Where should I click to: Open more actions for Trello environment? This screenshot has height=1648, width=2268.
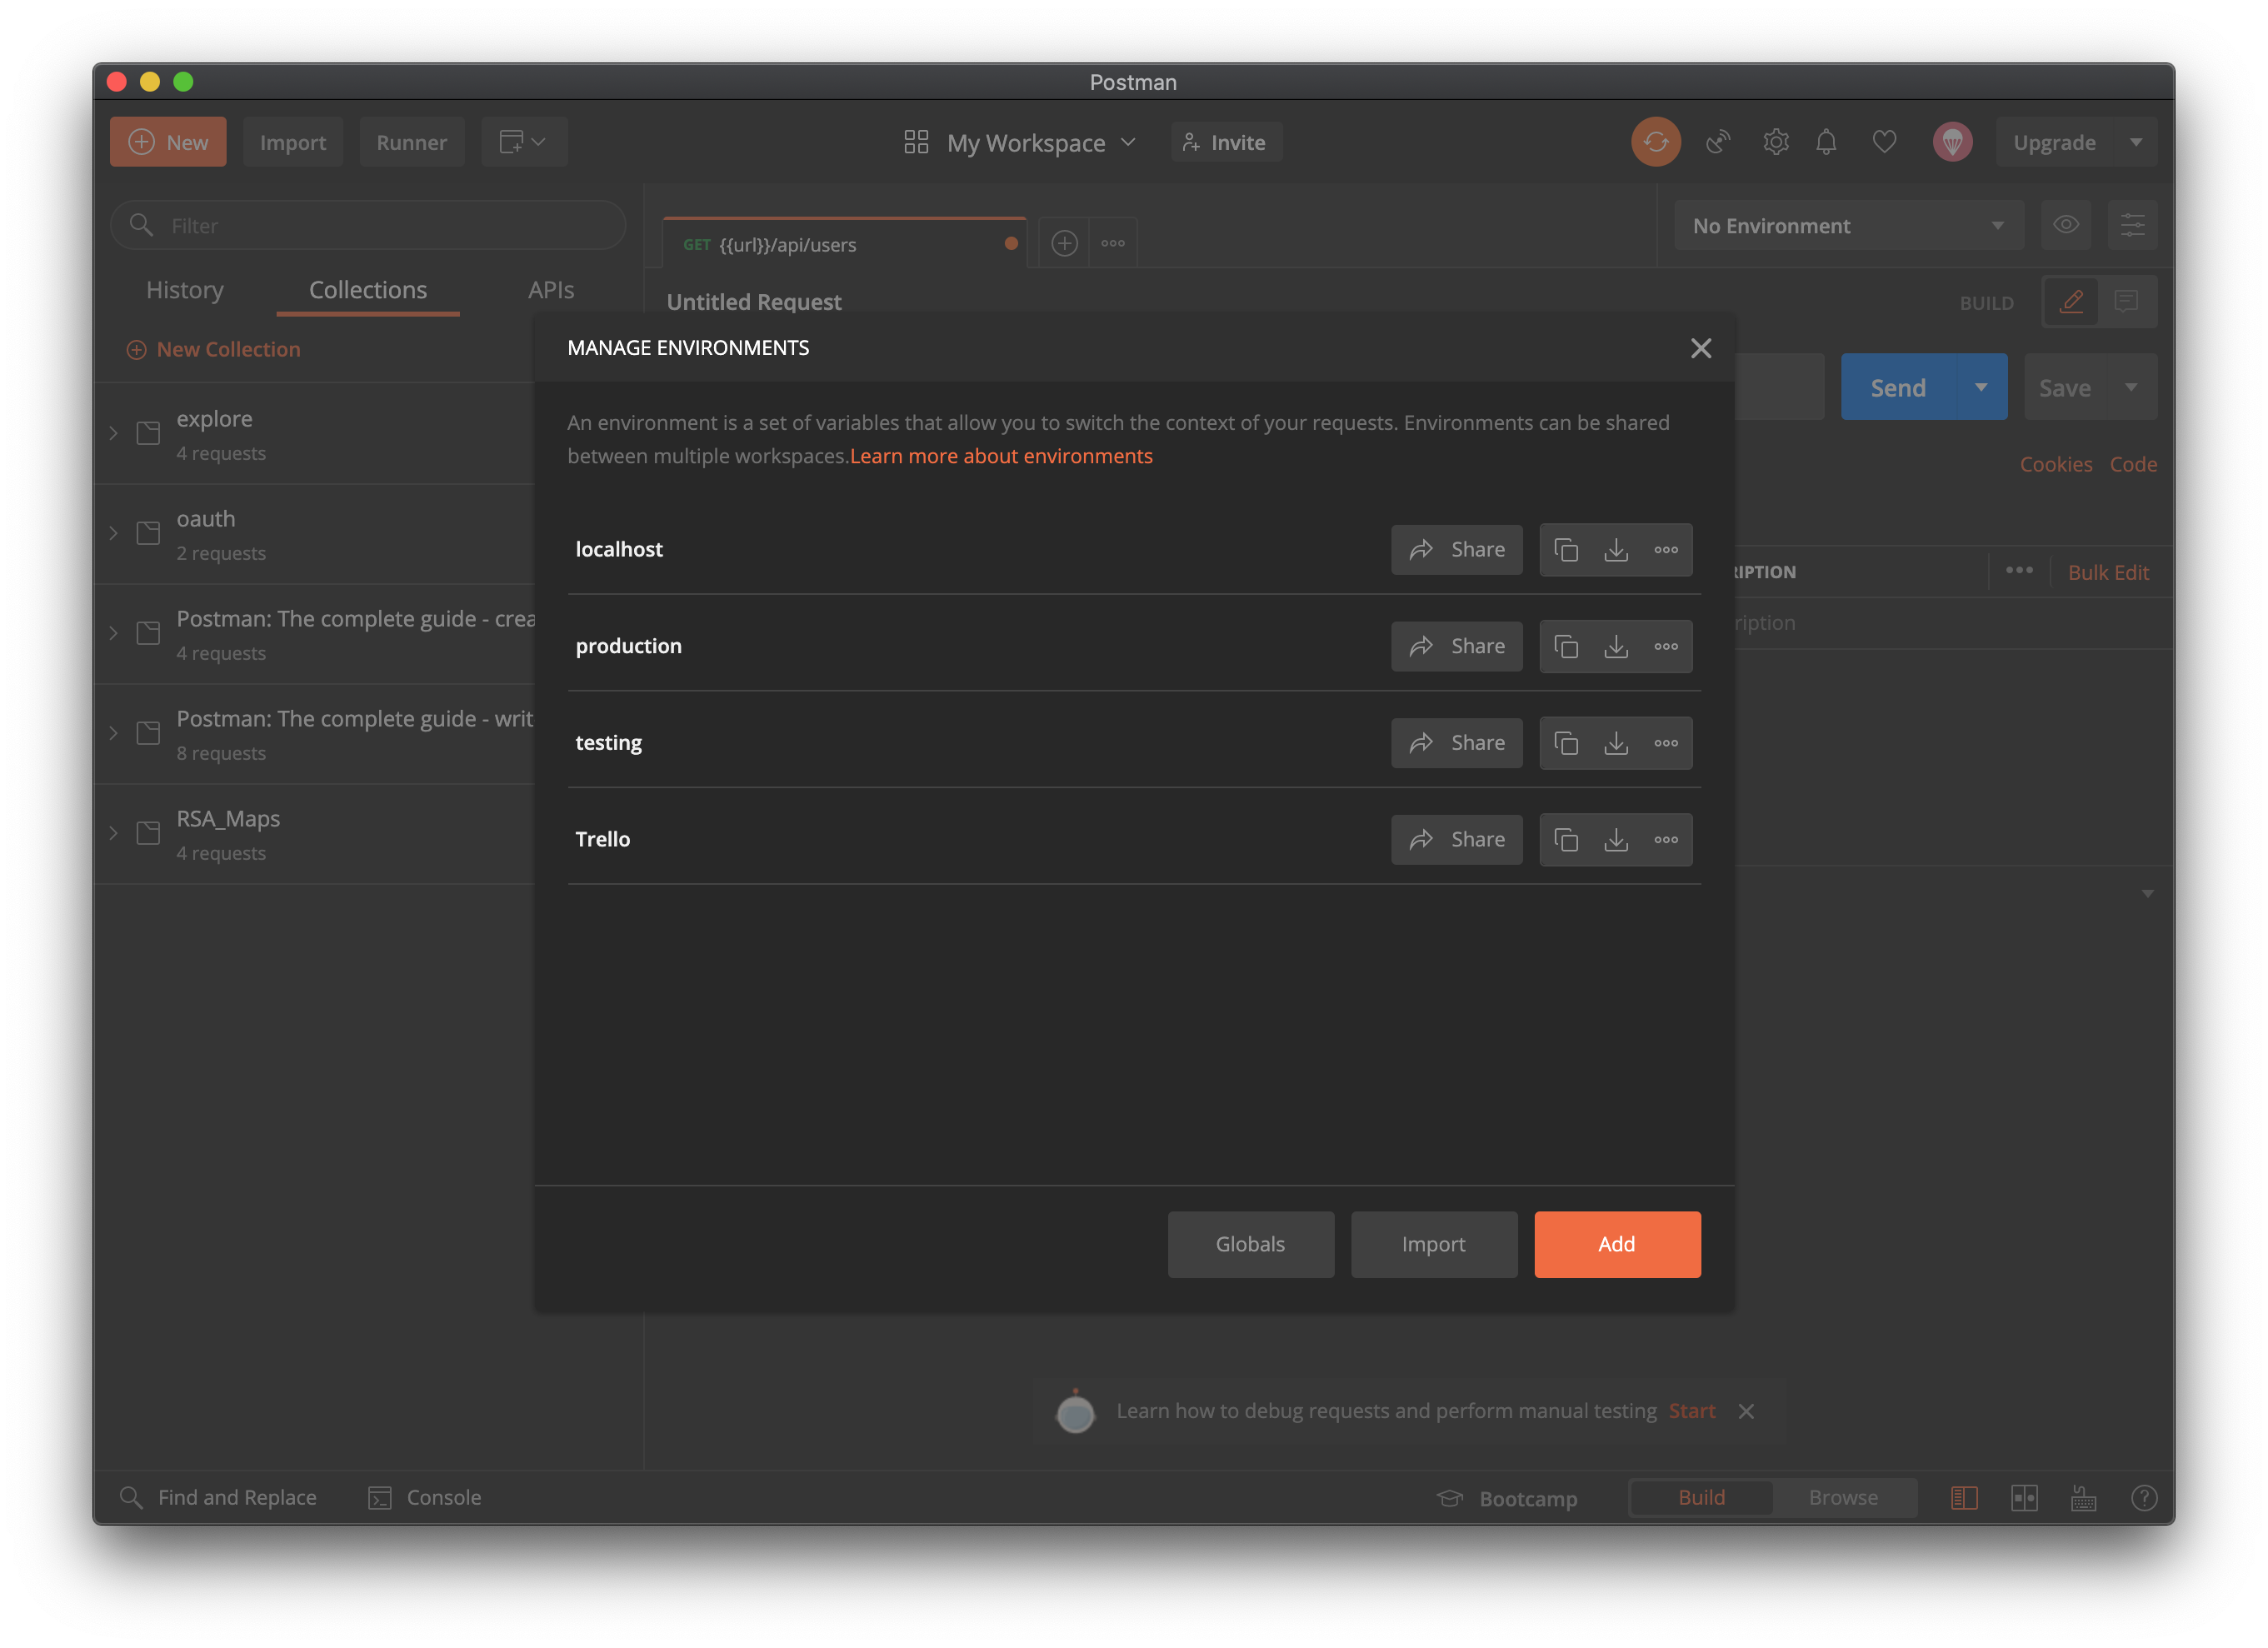pos(1666,839)
